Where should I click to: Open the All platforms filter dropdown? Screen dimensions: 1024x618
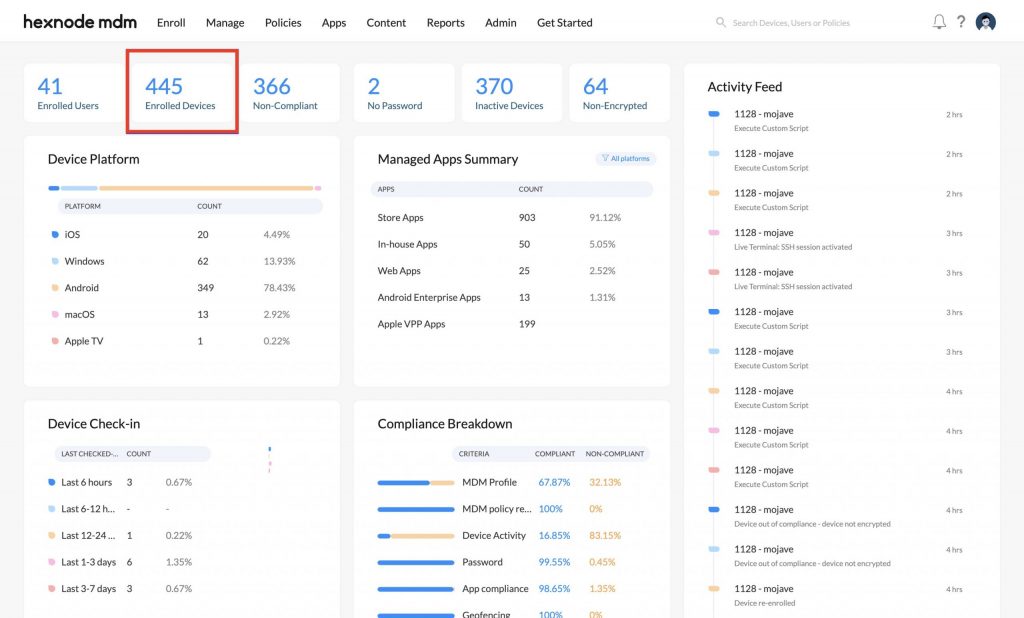626,159
